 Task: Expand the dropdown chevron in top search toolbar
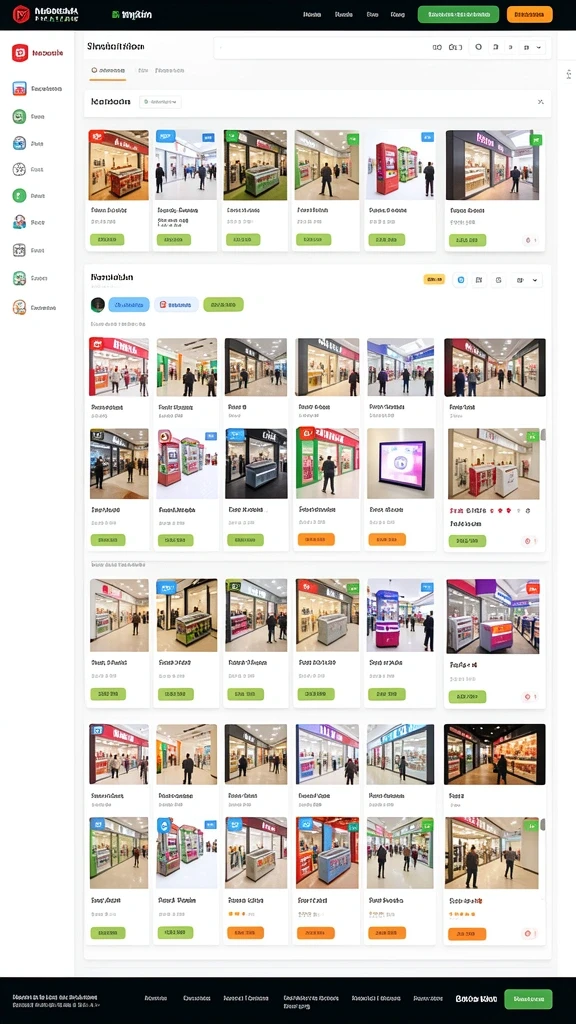coord(539,47)
